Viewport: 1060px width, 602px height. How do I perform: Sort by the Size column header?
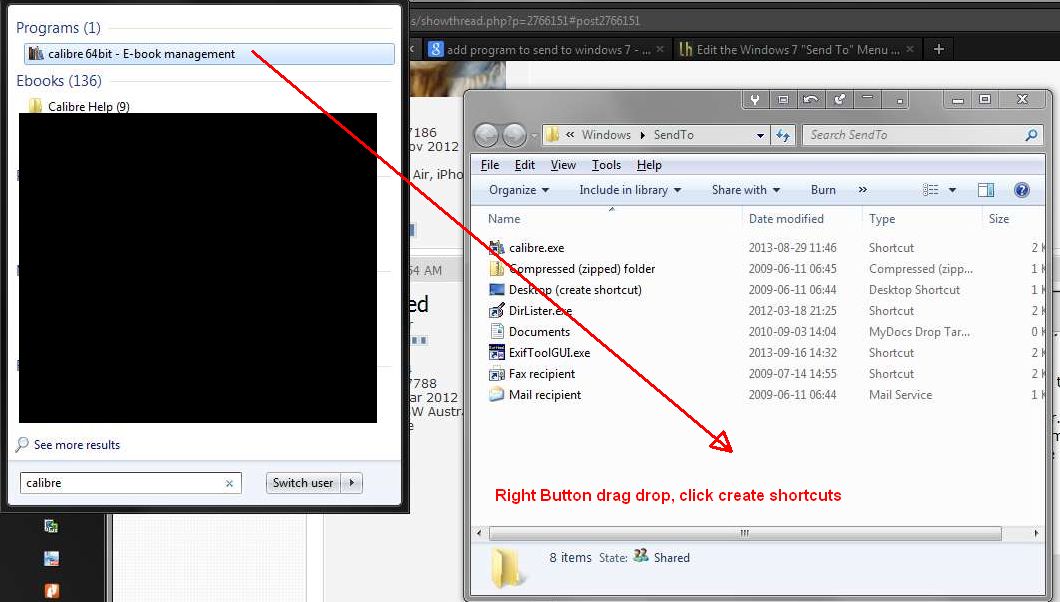click(998, 219)
